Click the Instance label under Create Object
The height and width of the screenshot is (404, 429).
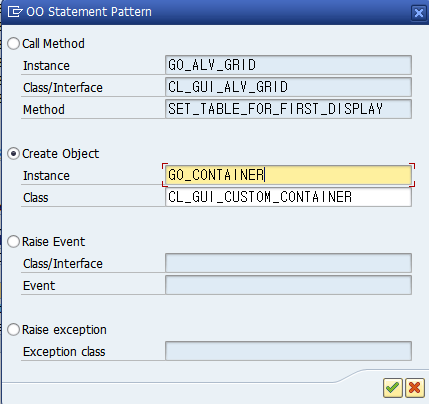click(x=46, y=176)
